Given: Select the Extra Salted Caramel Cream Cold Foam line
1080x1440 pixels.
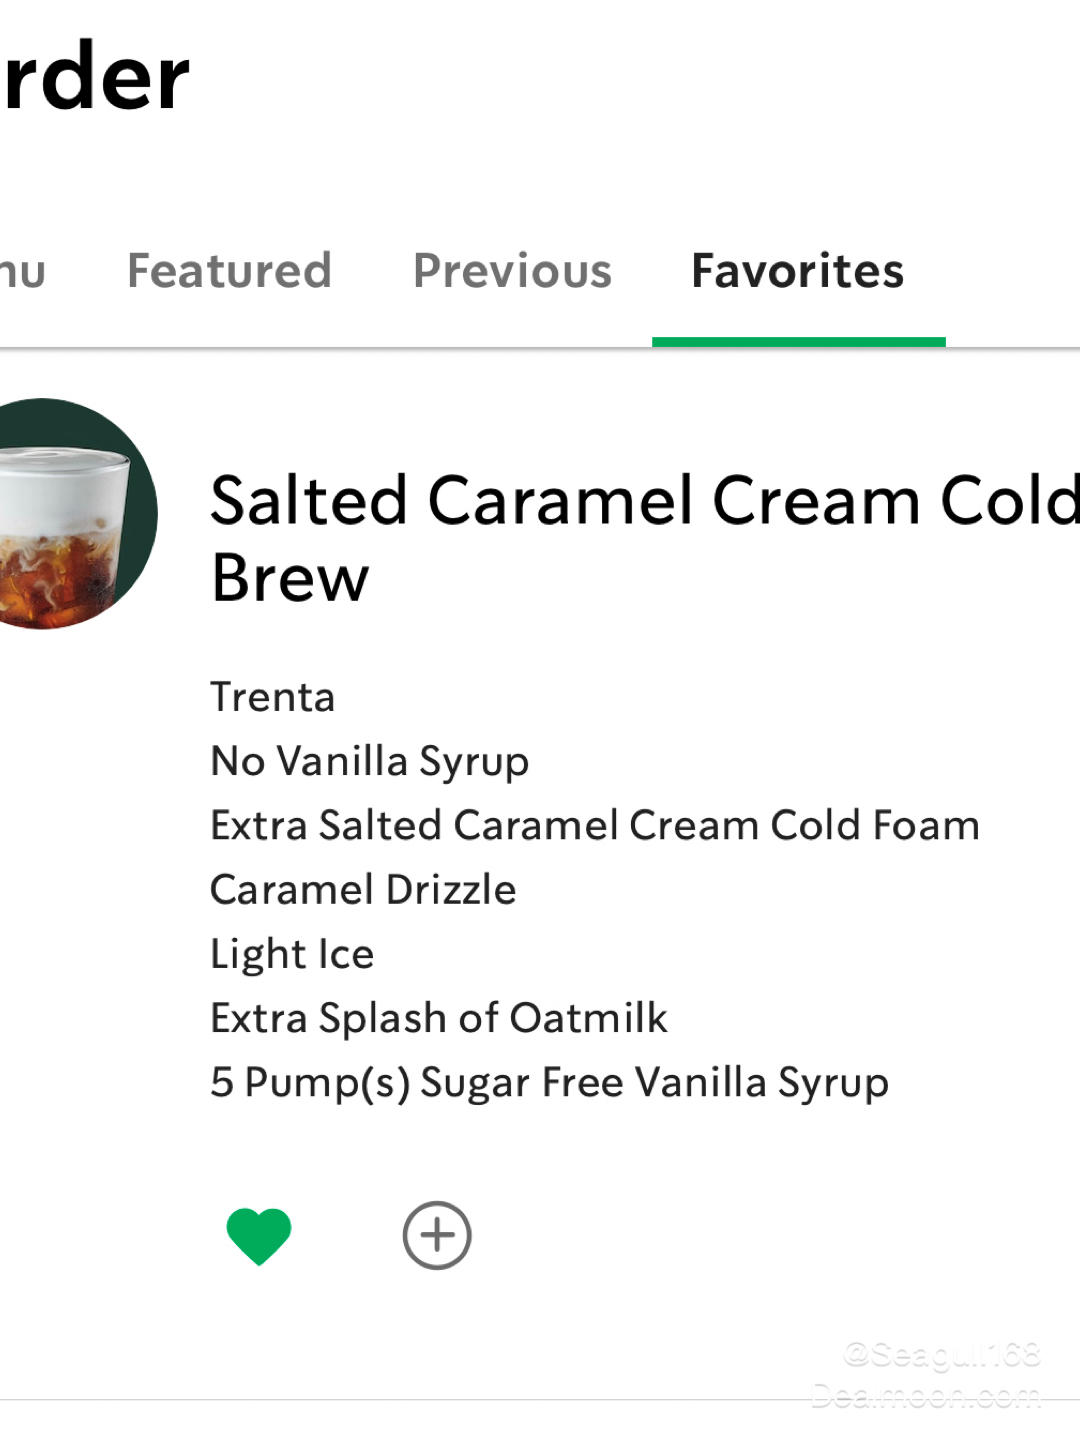Looking at the screenshot, I should pos(594,826).
